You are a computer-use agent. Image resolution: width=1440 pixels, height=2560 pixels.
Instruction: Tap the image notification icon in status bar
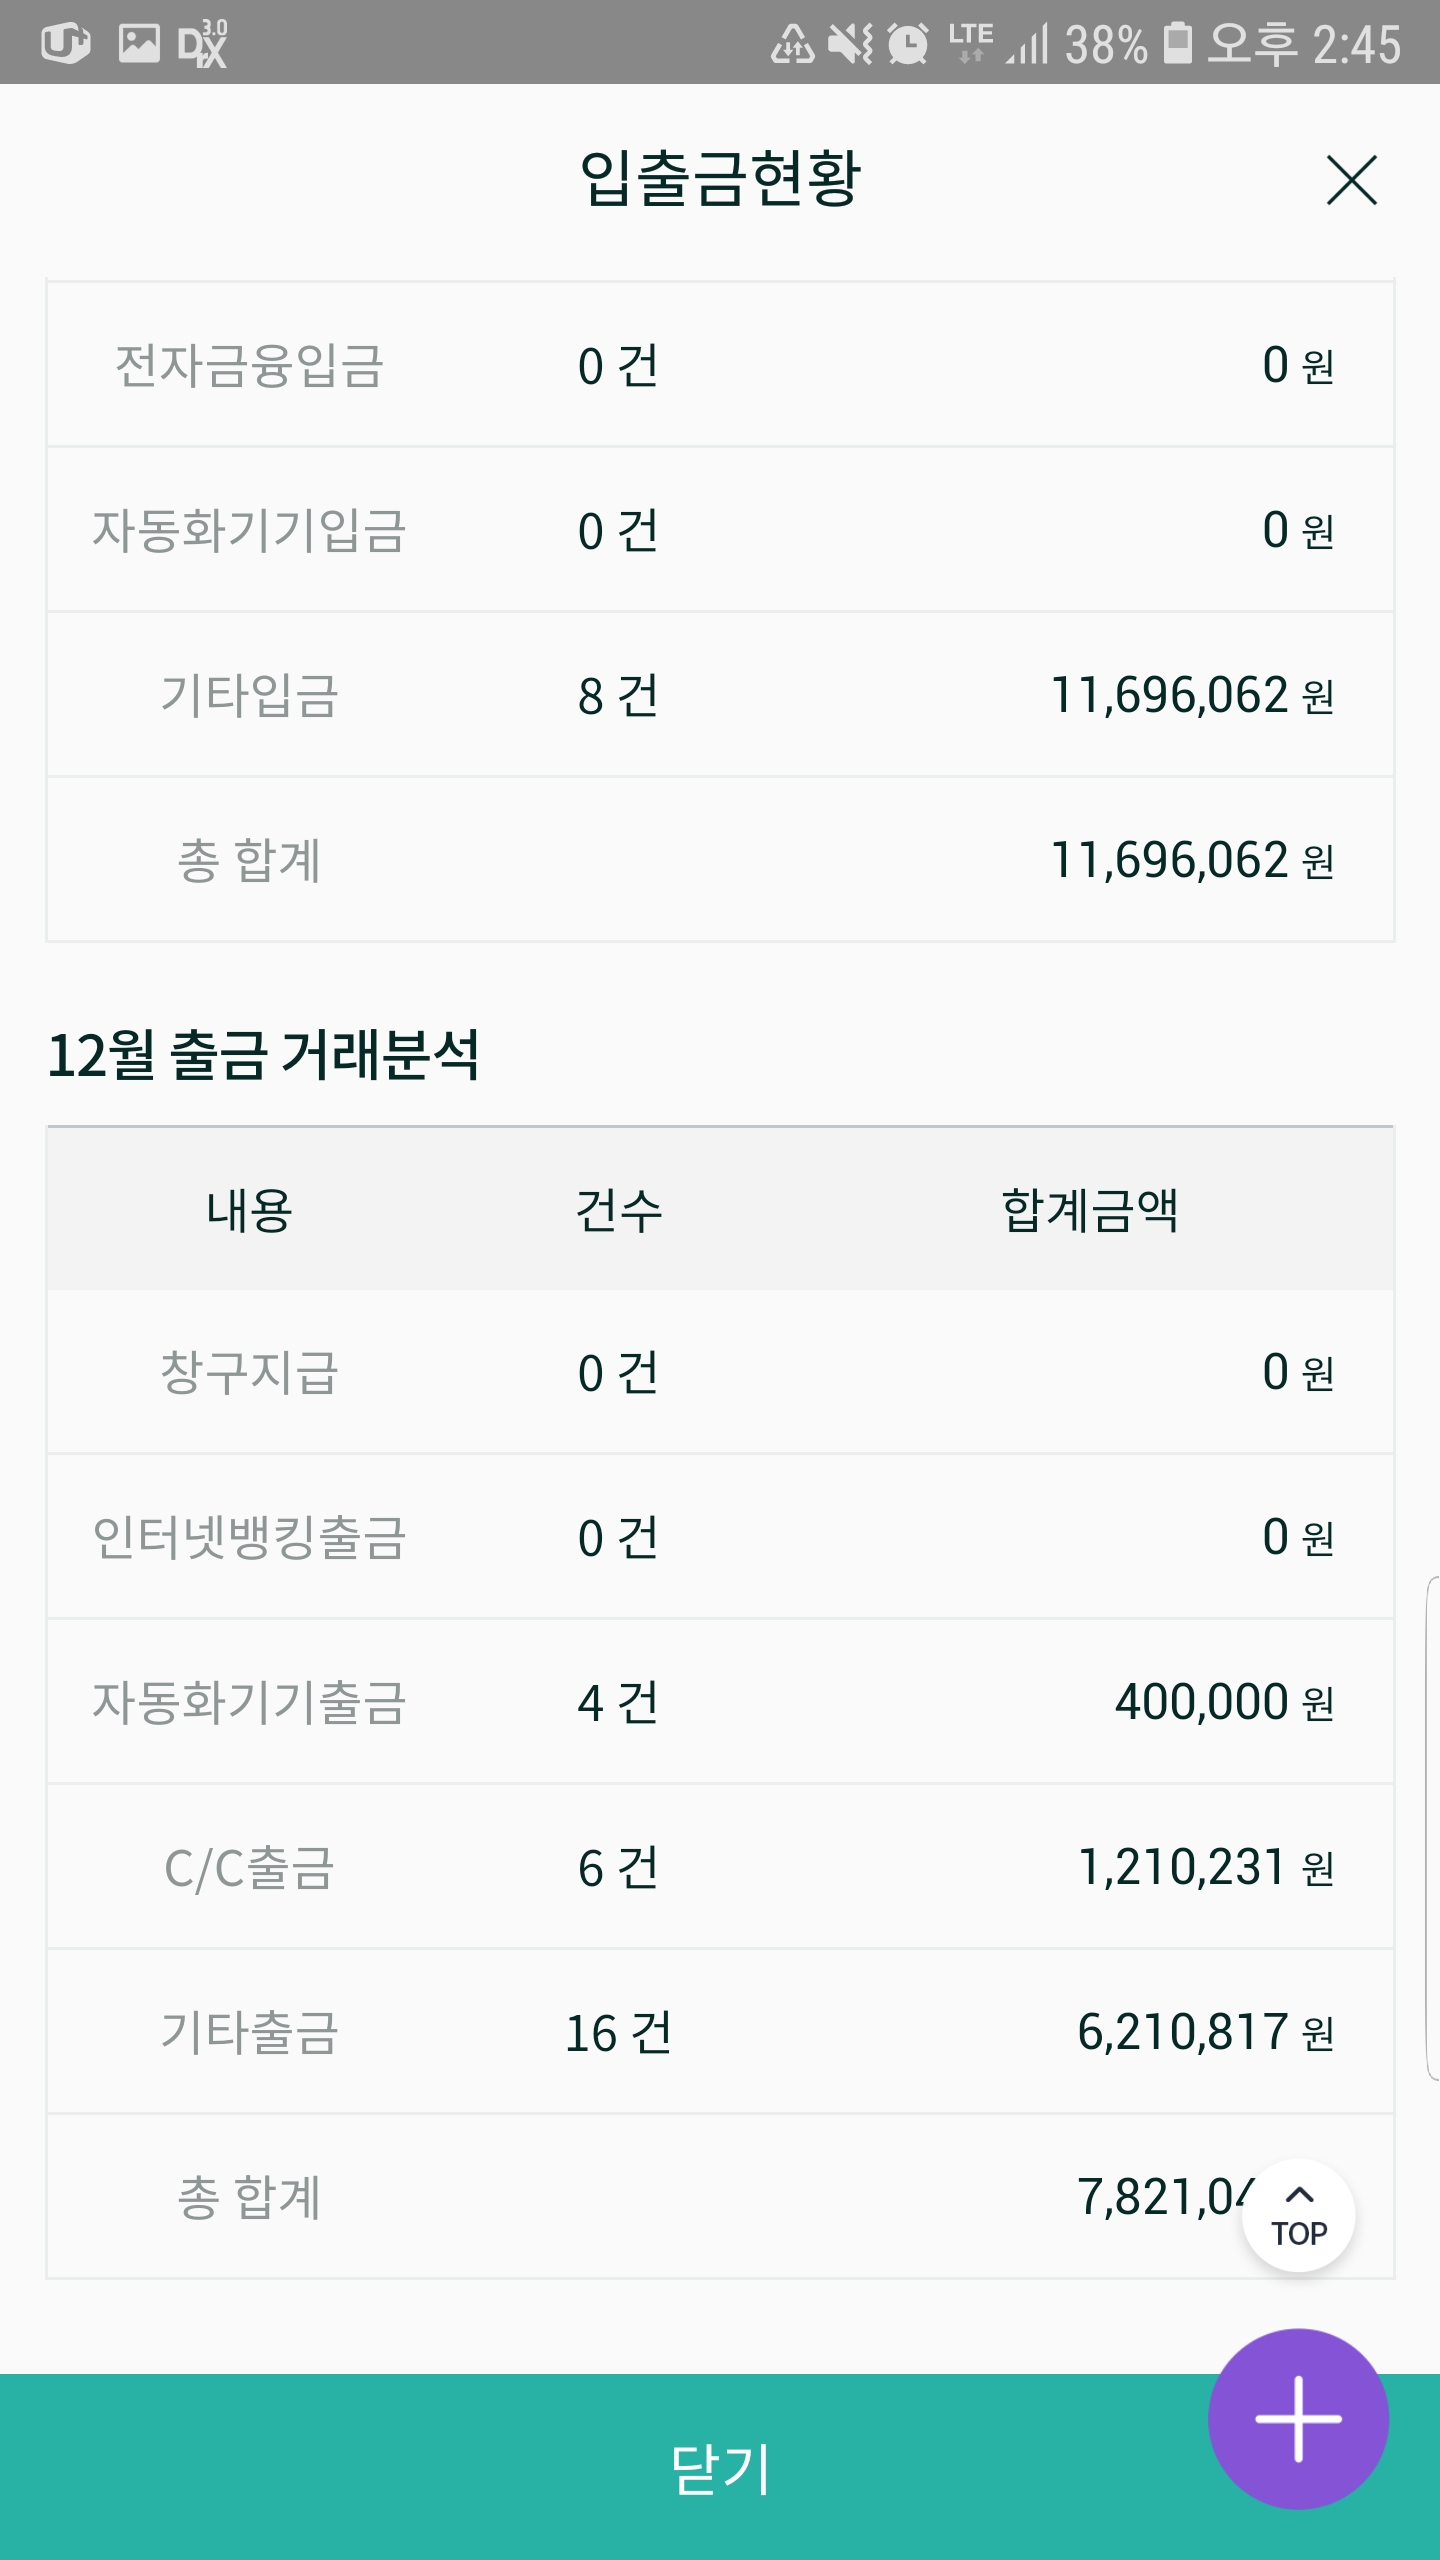(138, 43)
